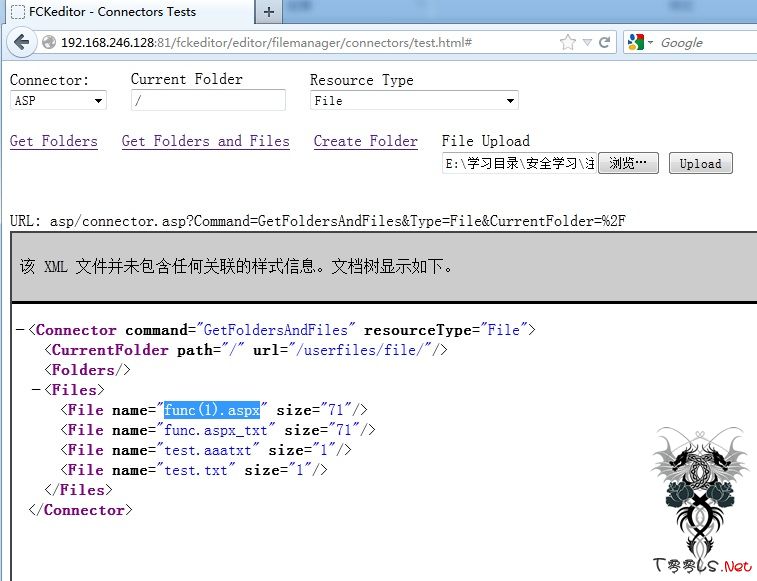
Task: Click the test.txt file name
Action: tap(196, 470)
